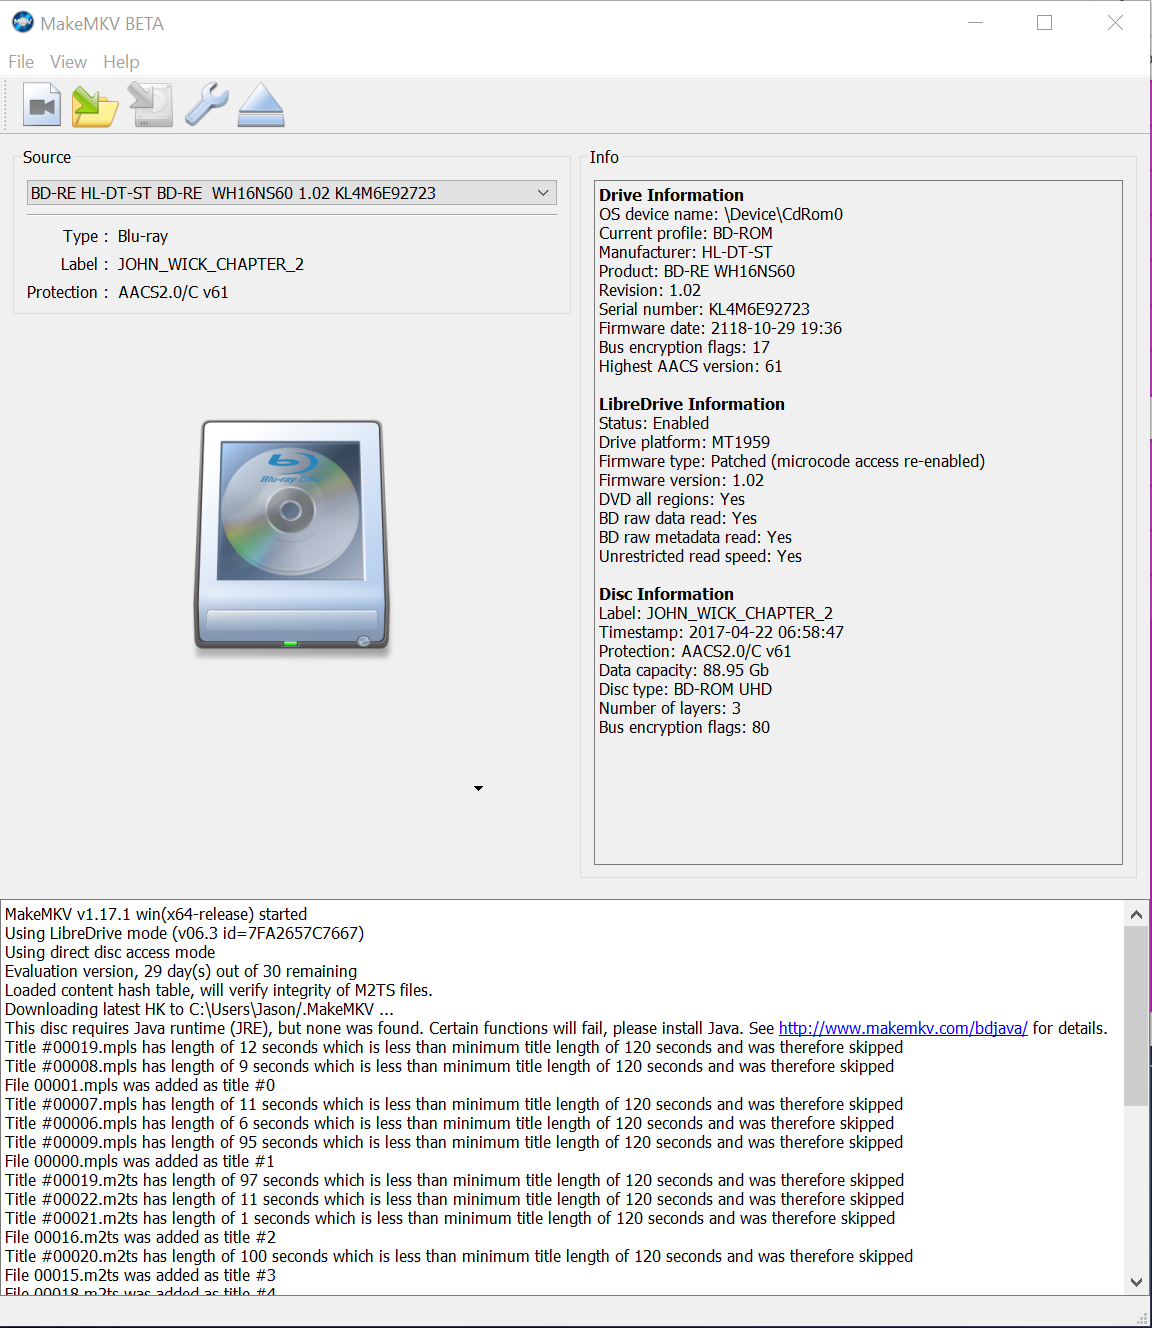The image size is (1152, 1328).
Task: Open the makemkv.com/bdjava link
Action: [902, 1028]
